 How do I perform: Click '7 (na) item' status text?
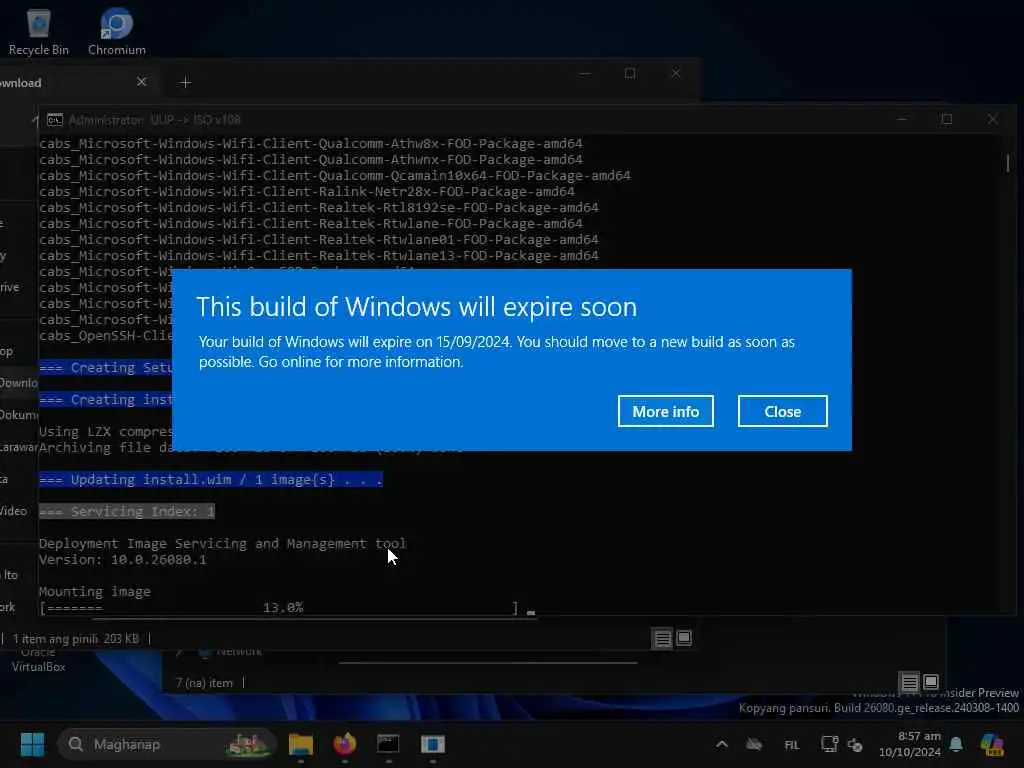(204, 682)
